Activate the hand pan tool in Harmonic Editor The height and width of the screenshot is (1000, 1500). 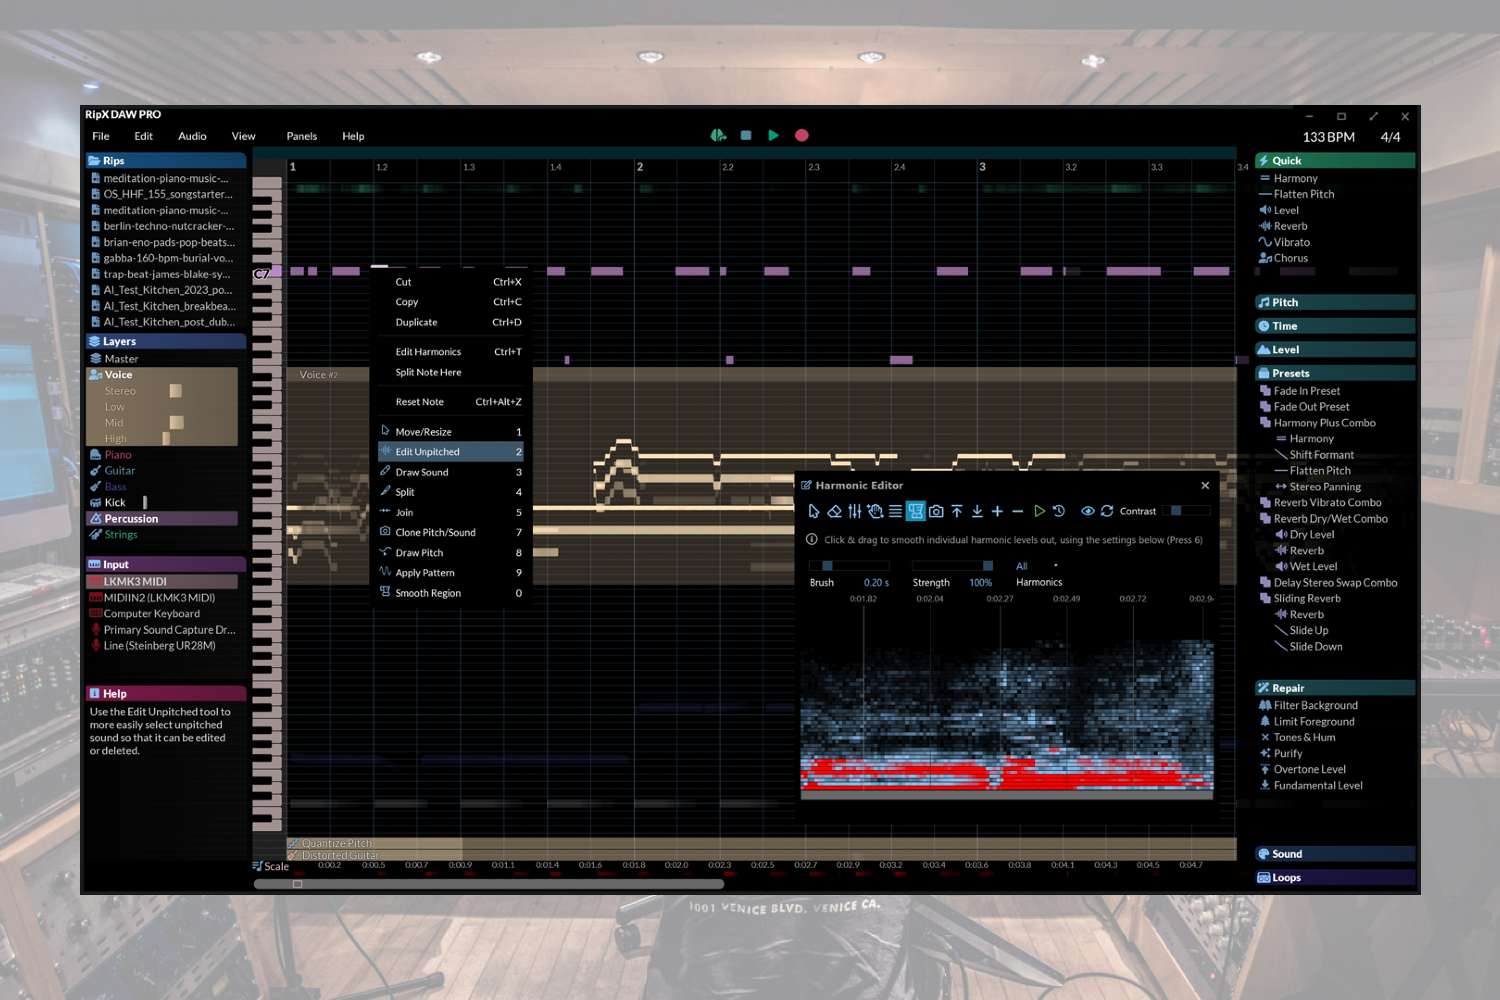(876, 511)
